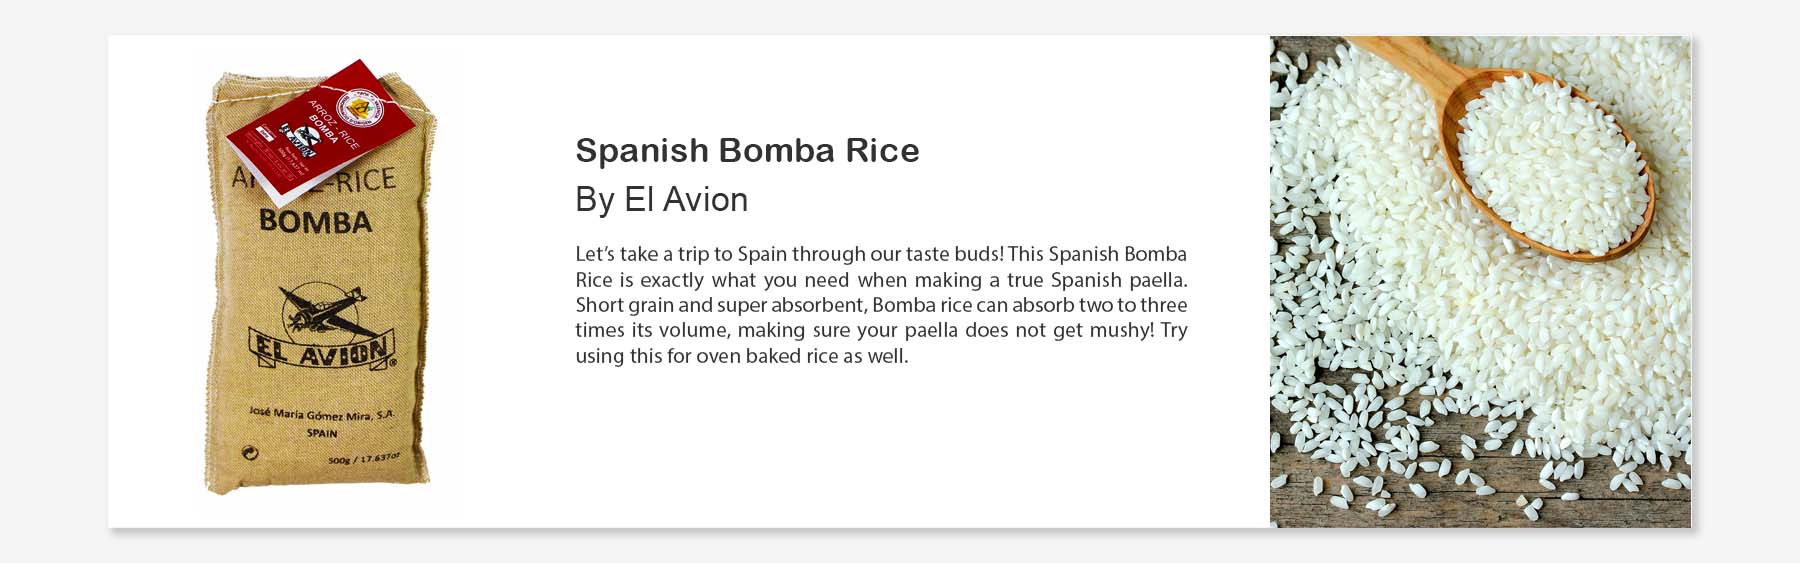Click the "Let's take a trip to Spain" sentence
The width and height of the screenshot is (1800, 563).
pyautogui.click(x=789, y=254)
